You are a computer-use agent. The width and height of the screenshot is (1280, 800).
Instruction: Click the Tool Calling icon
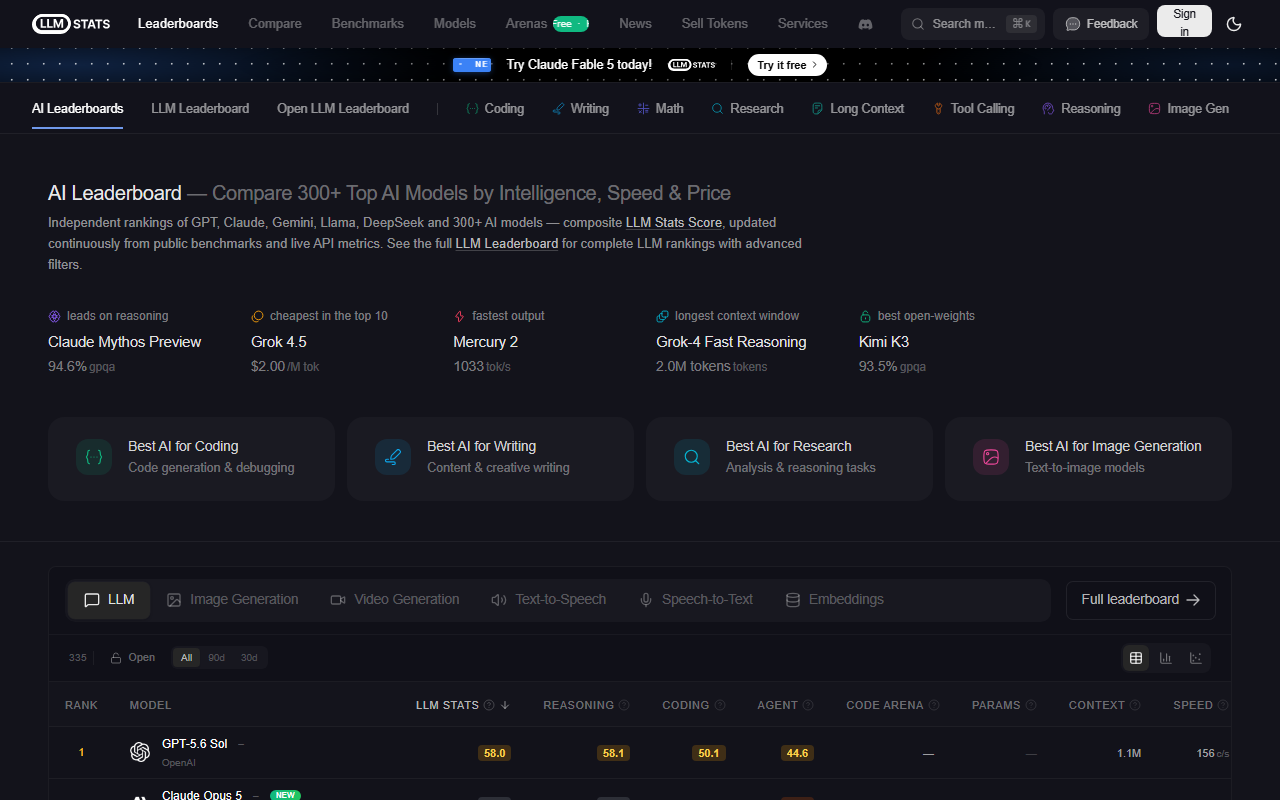[x=938, y=108]
